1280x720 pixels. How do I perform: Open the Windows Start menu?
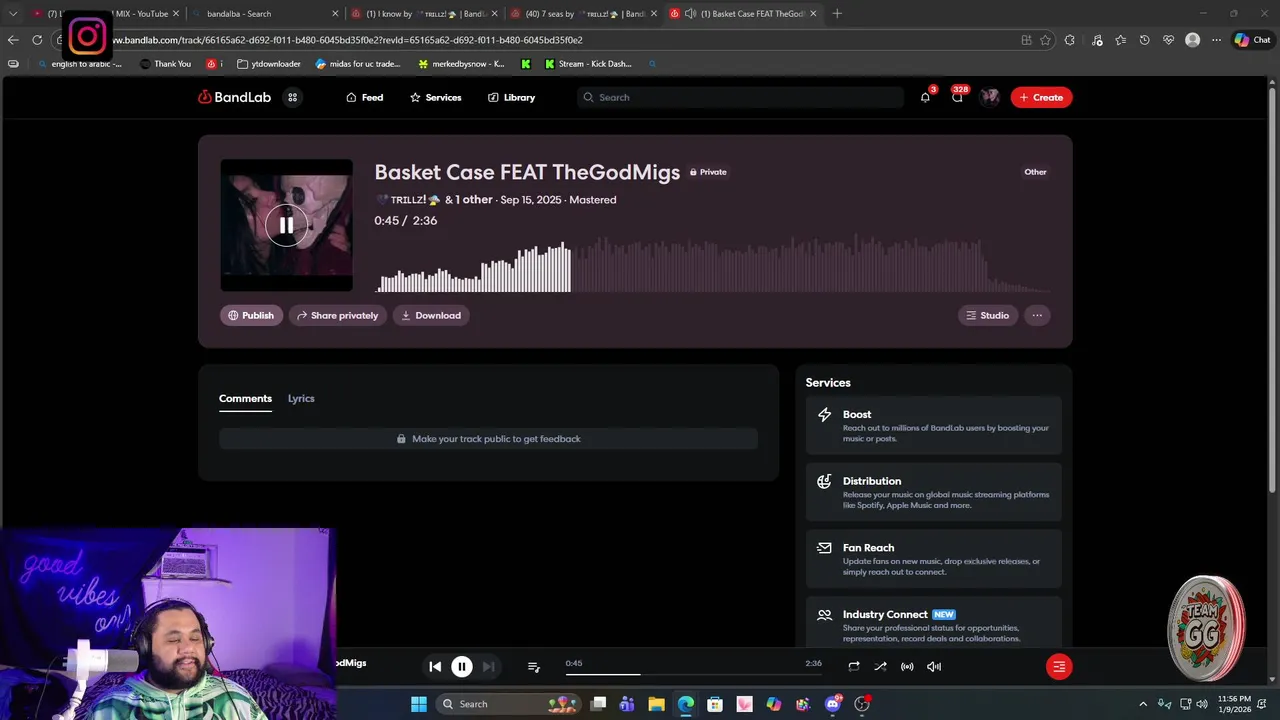click(x=419, y=704)
